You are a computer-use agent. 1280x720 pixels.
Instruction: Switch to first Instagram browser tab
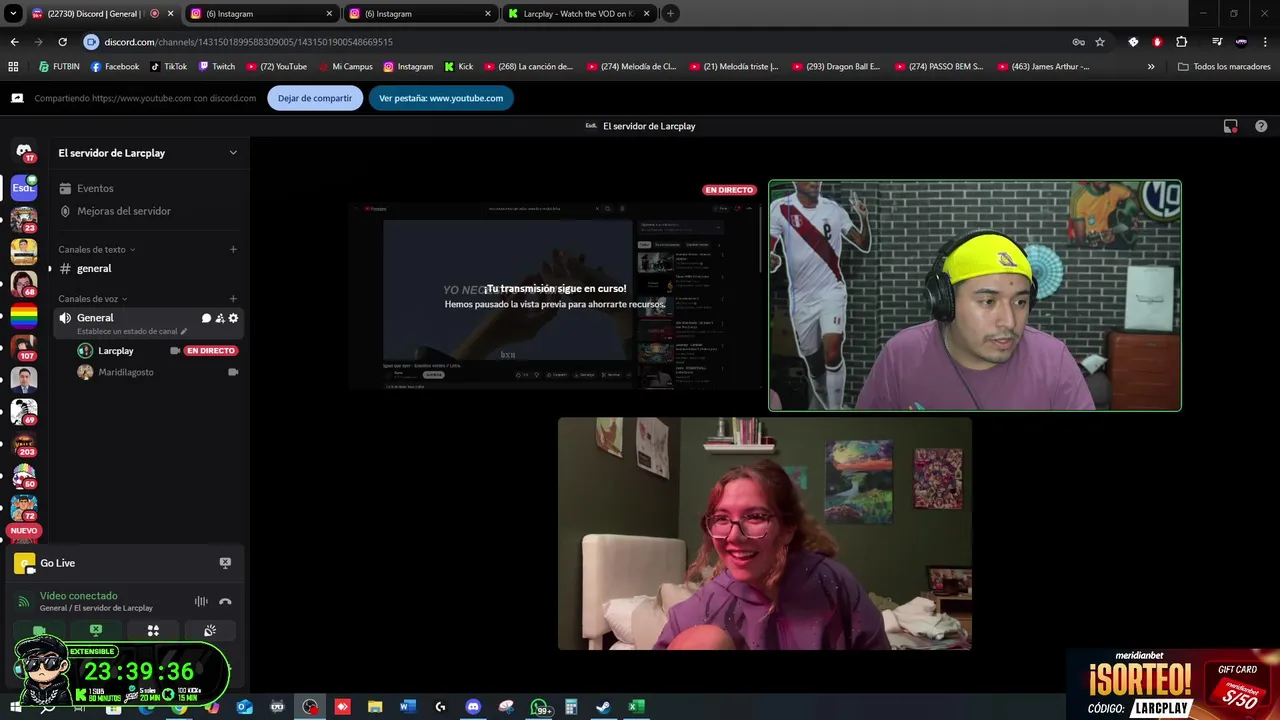tap(262, 14)
